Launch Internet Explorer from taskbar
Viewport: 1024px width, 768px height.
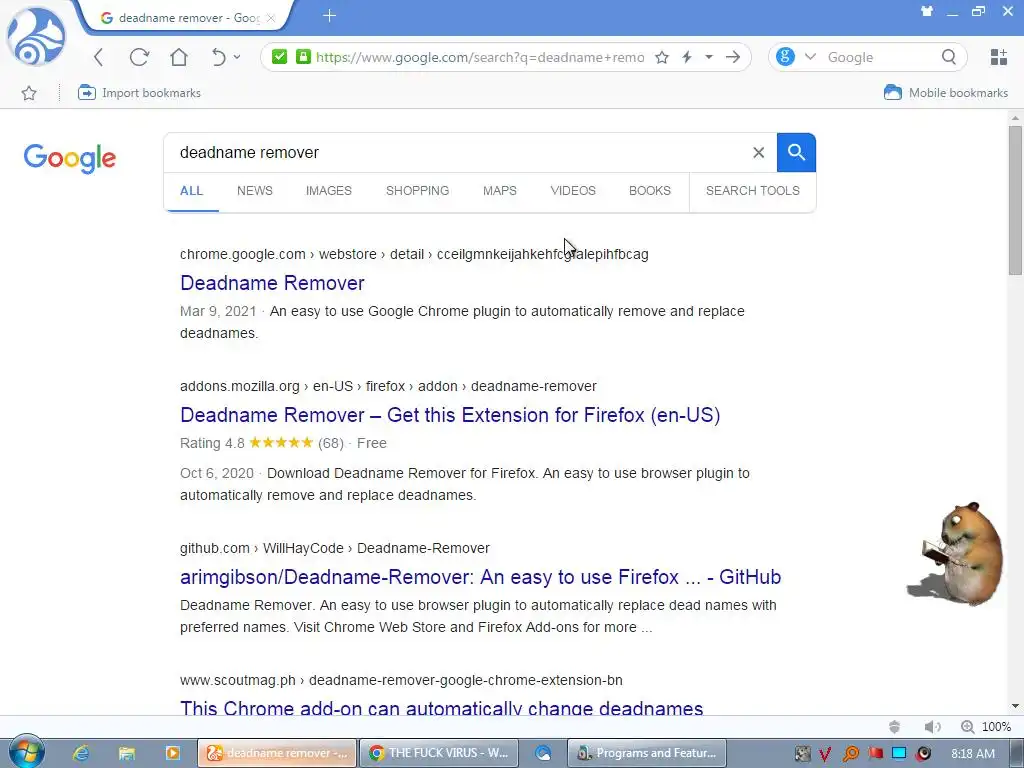81,753
